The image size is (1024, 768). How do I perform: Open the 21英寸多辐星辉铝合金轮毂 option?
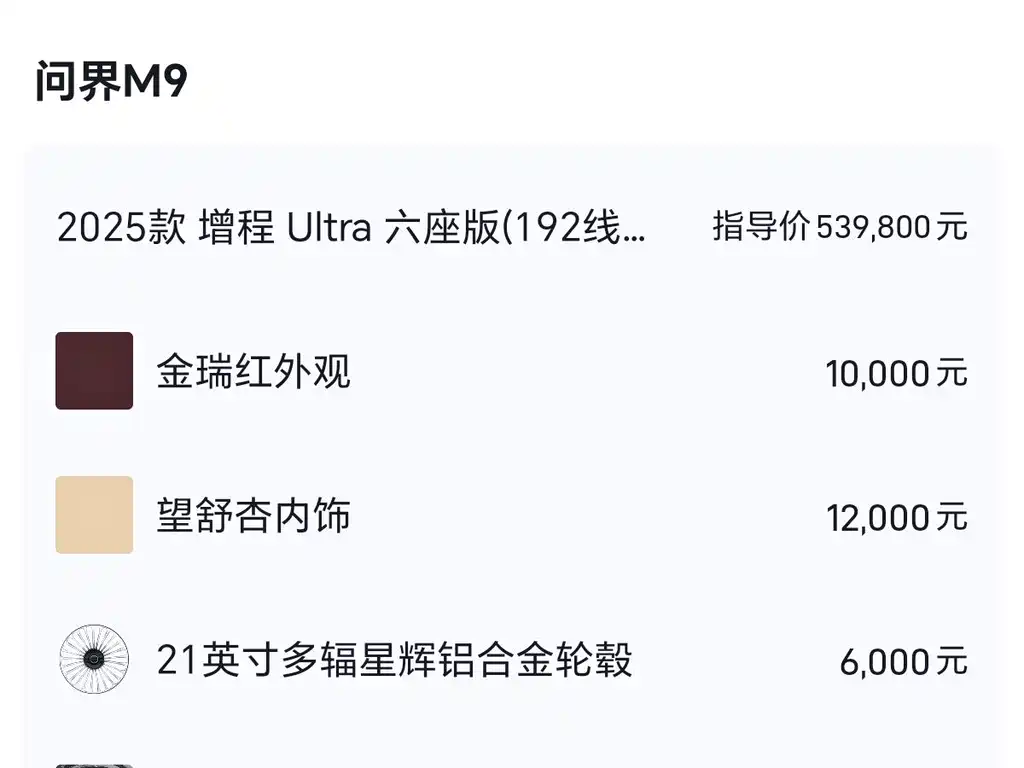tap(511, 660)
